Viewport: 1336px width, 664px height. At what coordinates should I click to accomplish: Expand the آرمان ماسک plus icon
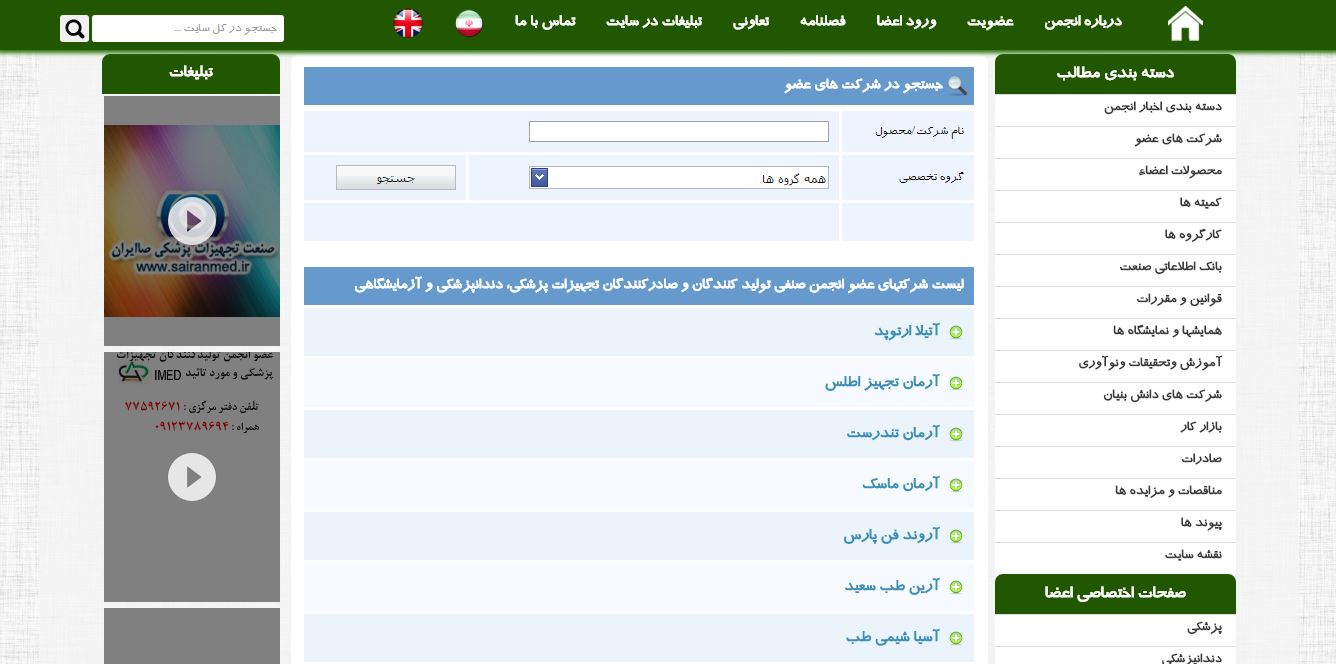coord(956,485)
